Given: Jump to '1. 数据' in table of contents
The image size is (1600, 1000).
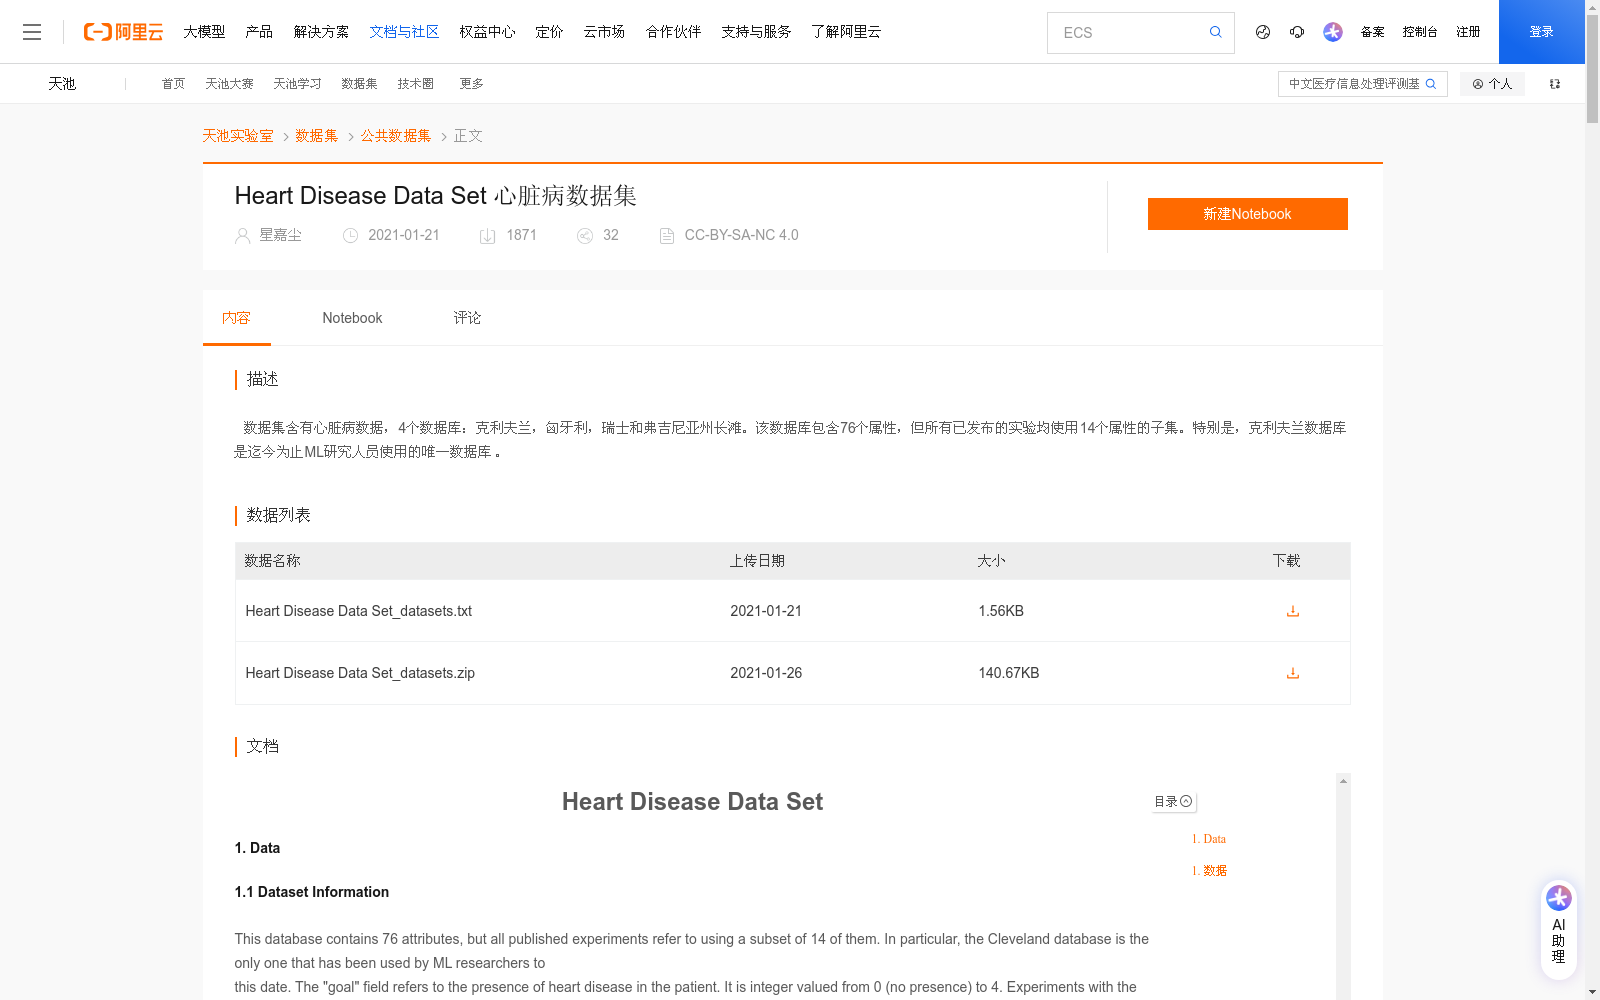Looking at the screenshot, I should pyautogui.click(x=1209, y=871).
